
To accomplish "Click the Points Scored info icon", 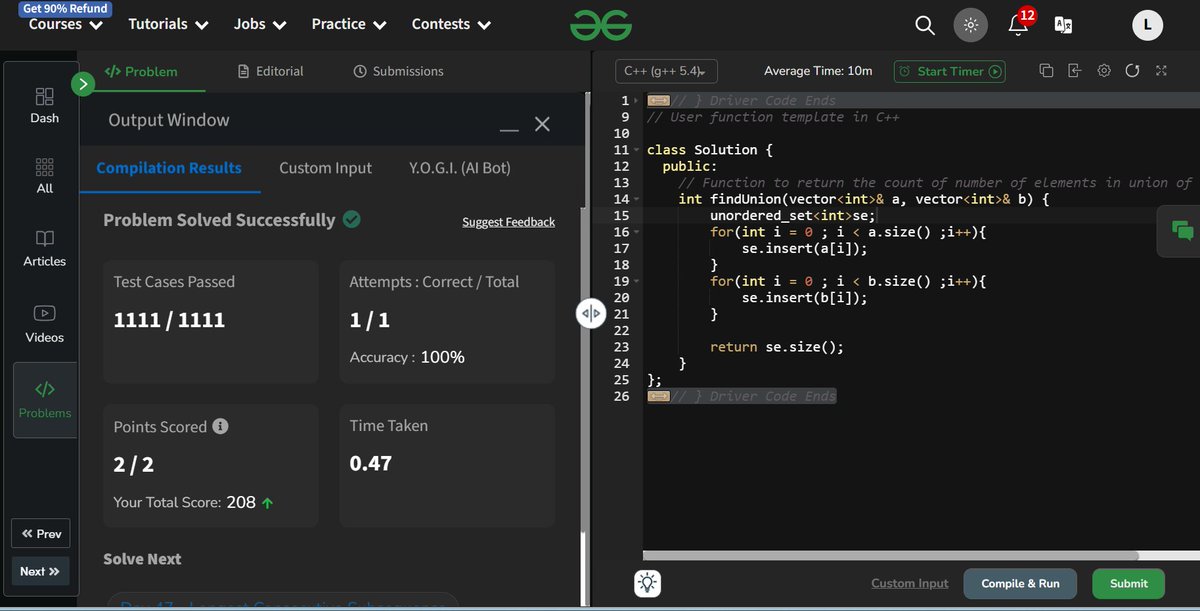I will (221, 426).
